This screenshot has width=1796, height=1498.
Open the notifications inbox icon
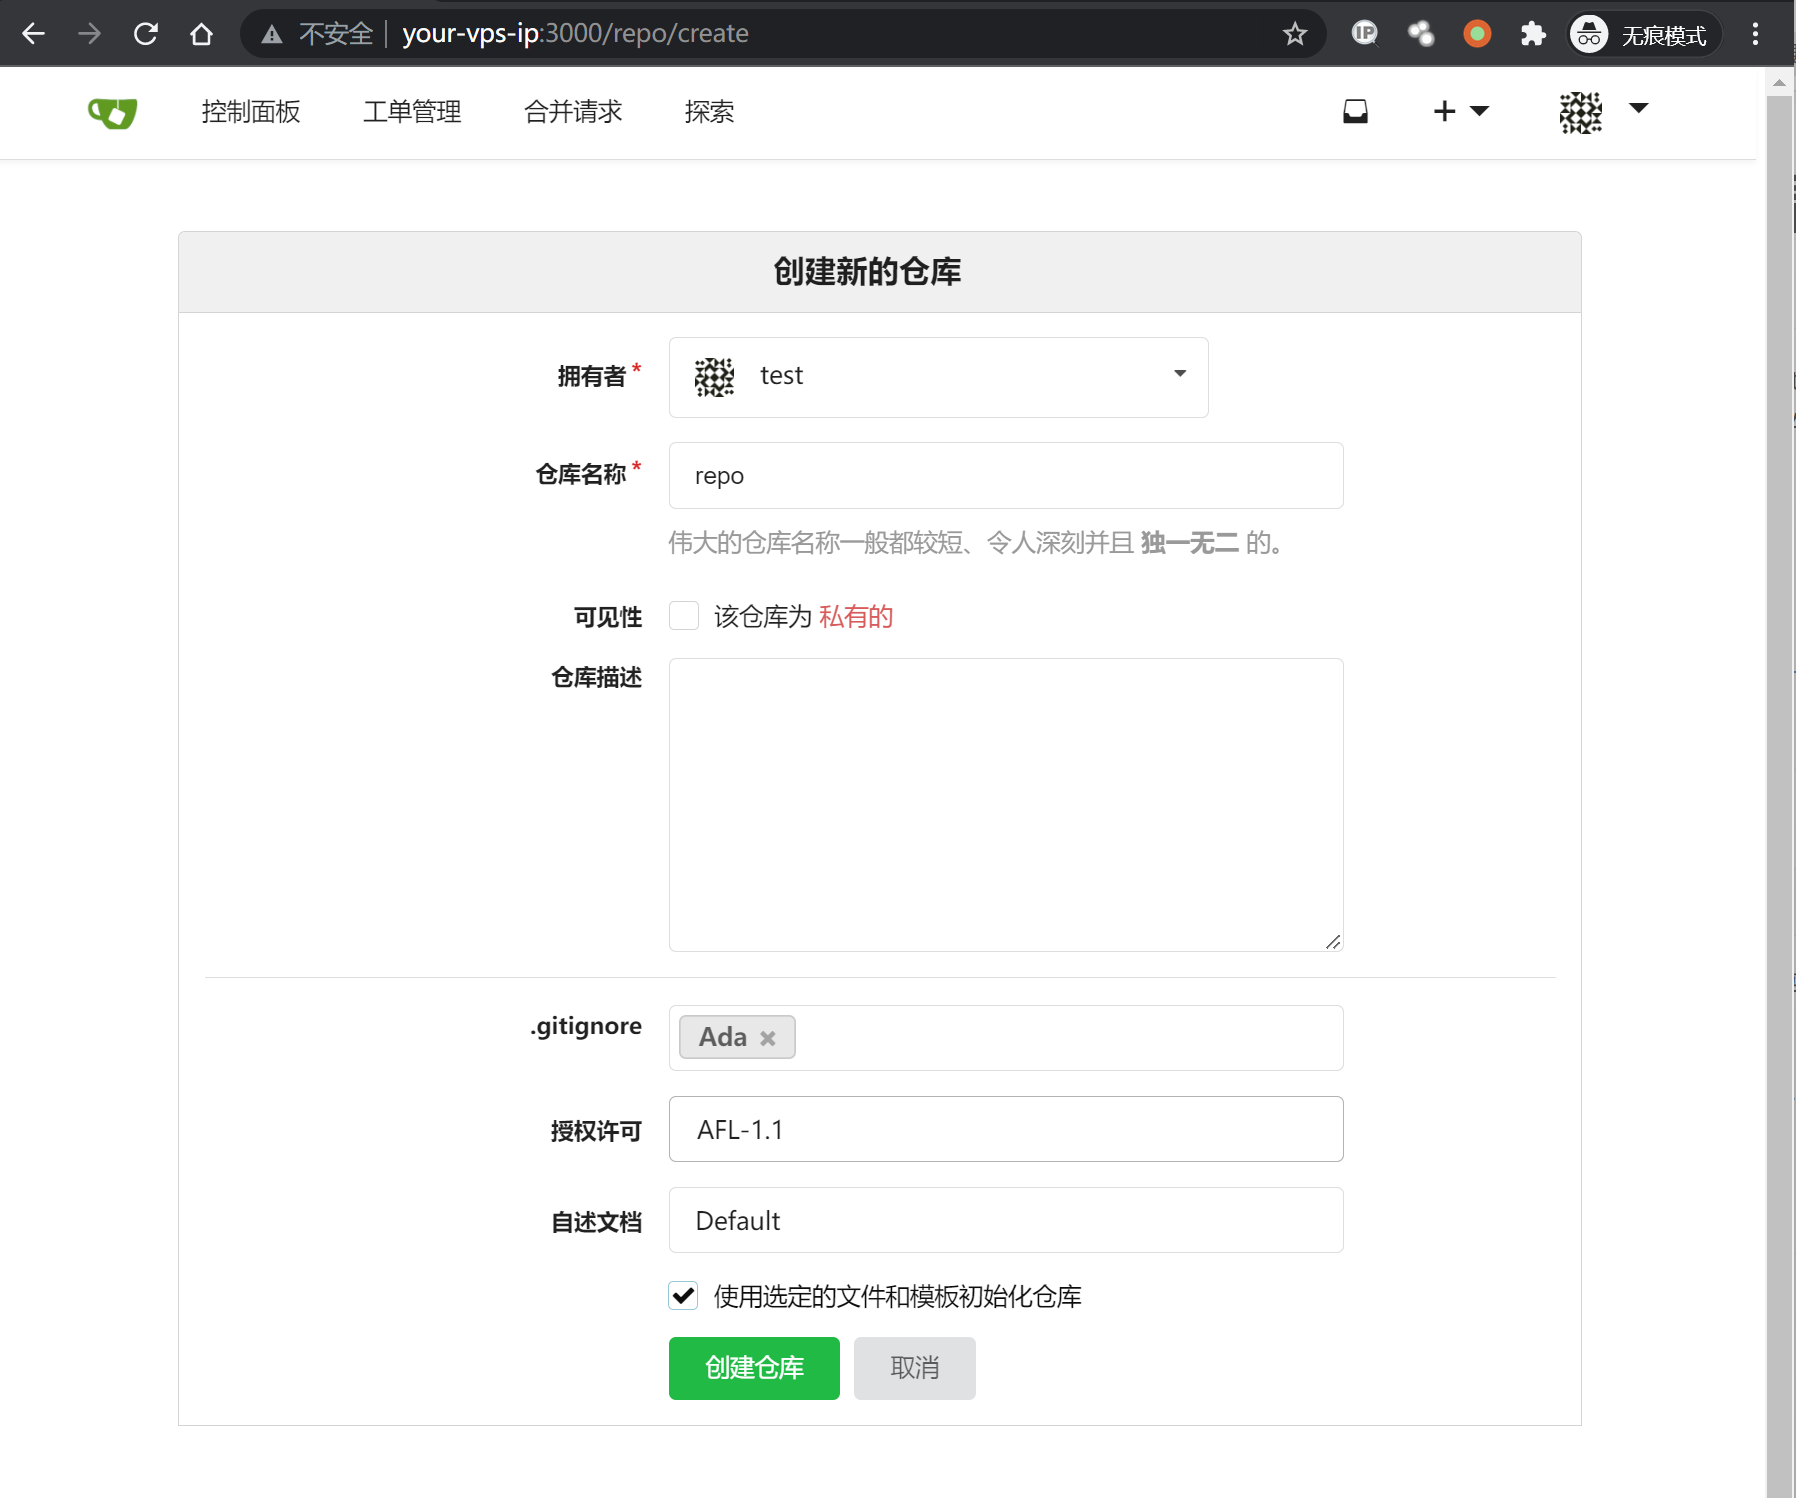1355,111
